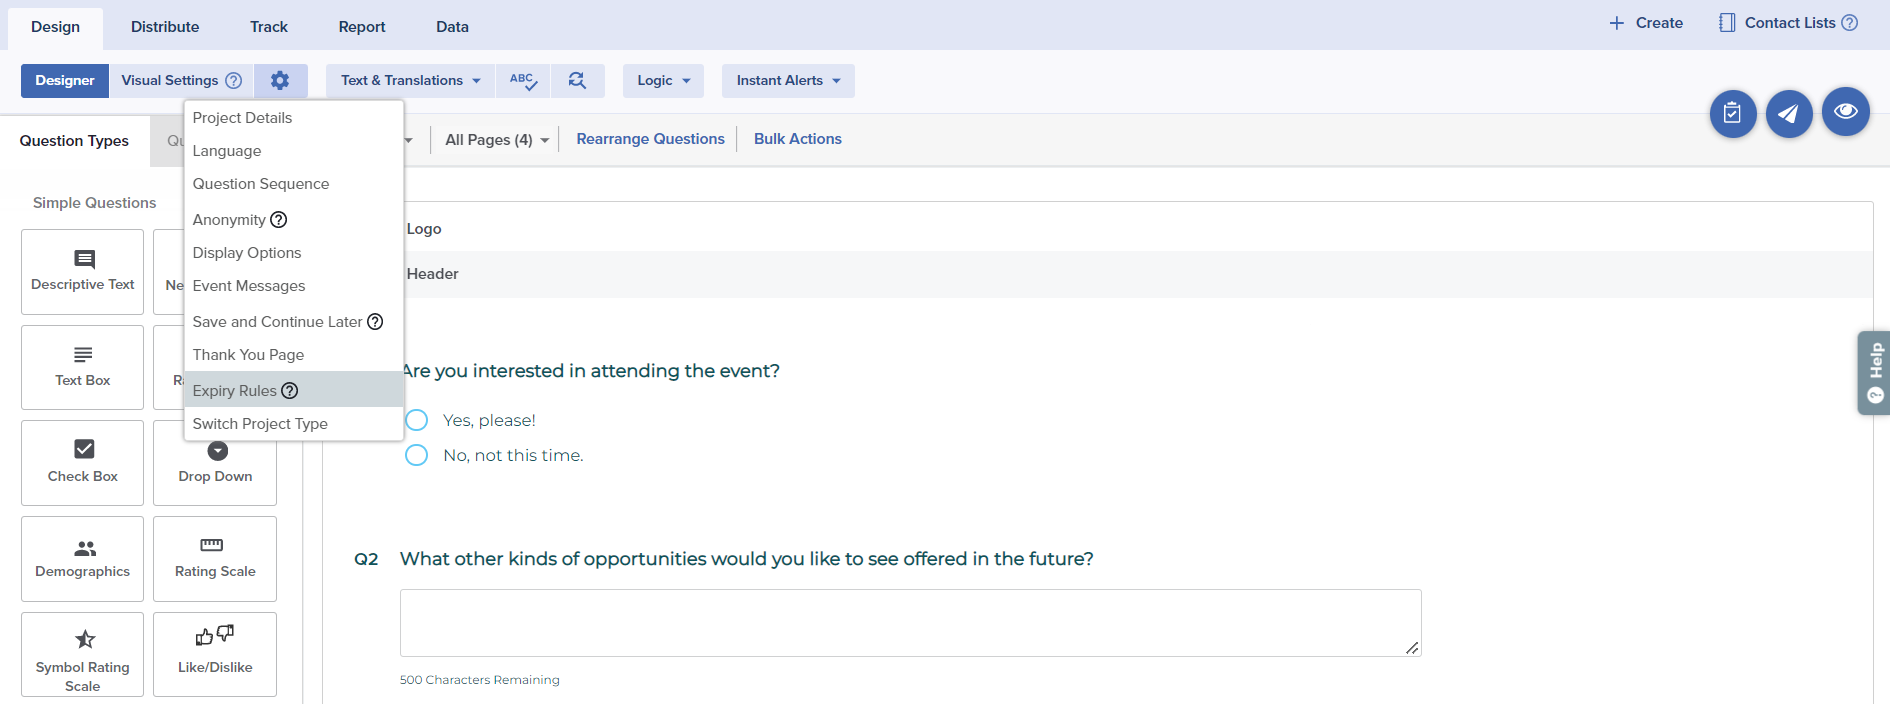Add a Symbol Rating Scale question
The width and height of the screenshot is (1890, 704).
pyautogui.click(x=83, y=654)
